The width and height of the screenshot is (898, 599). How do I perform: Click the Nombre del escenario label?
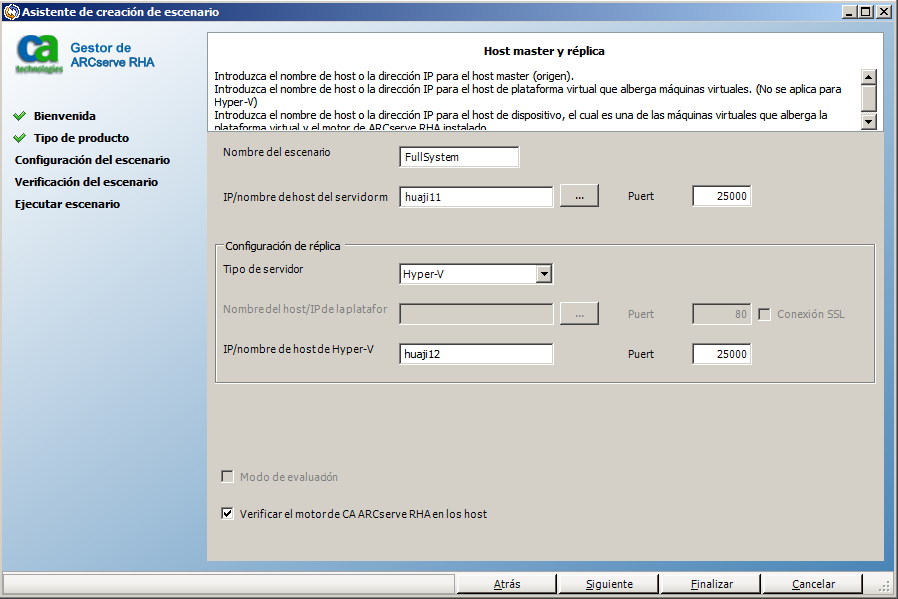coord(277,152)
